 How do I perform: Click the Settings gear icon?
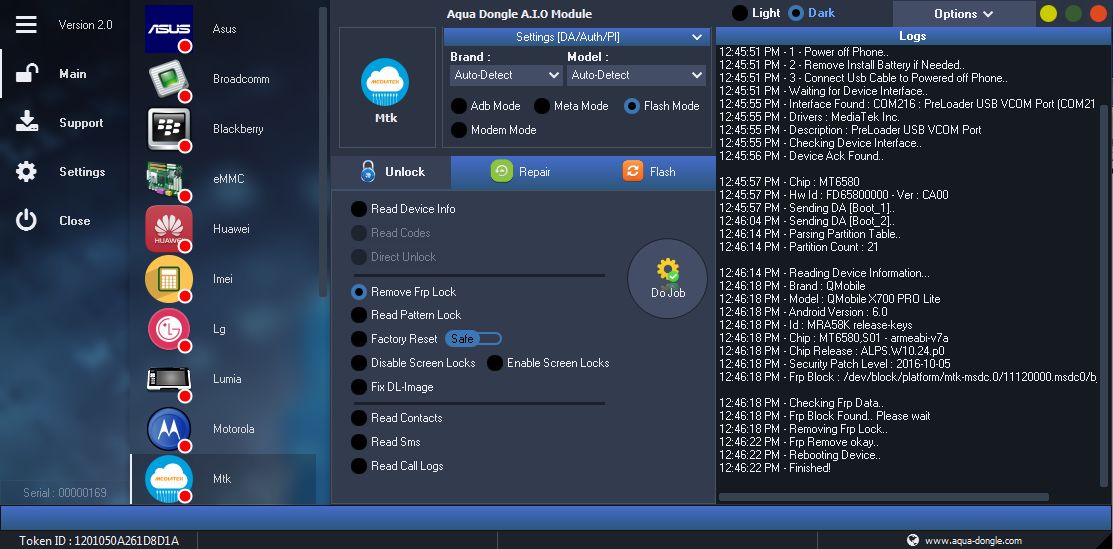coord(26,171)
